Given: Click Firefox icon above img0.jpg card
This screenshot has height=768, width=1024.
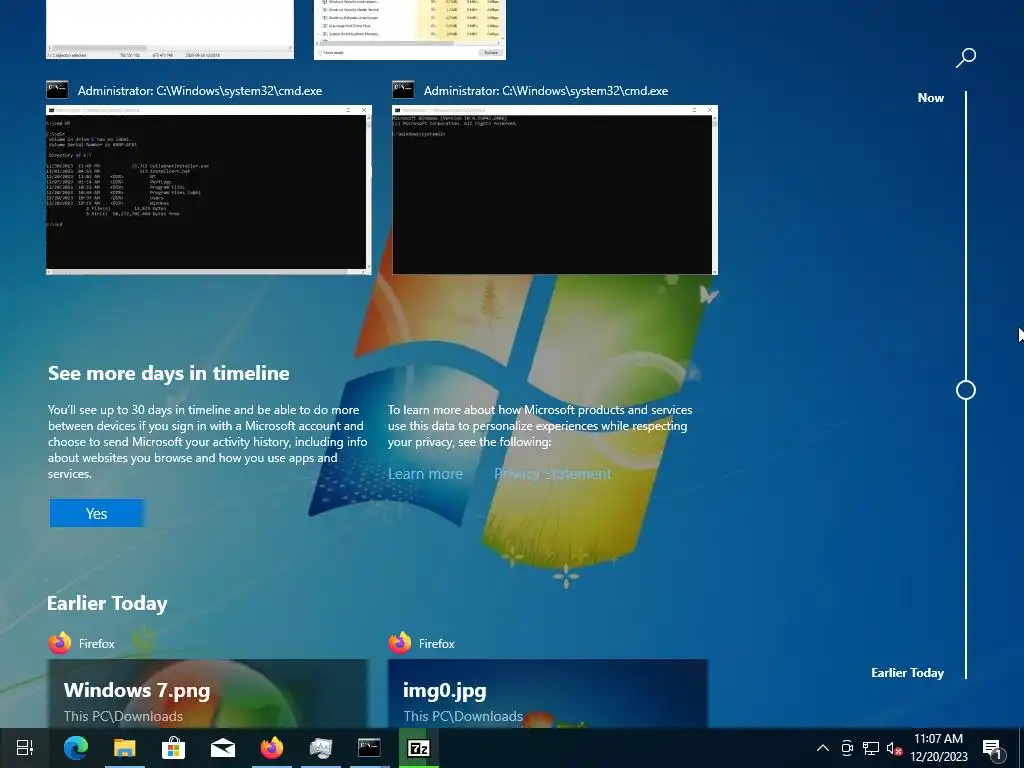Looking at the screenshot, I should (400, 643).
